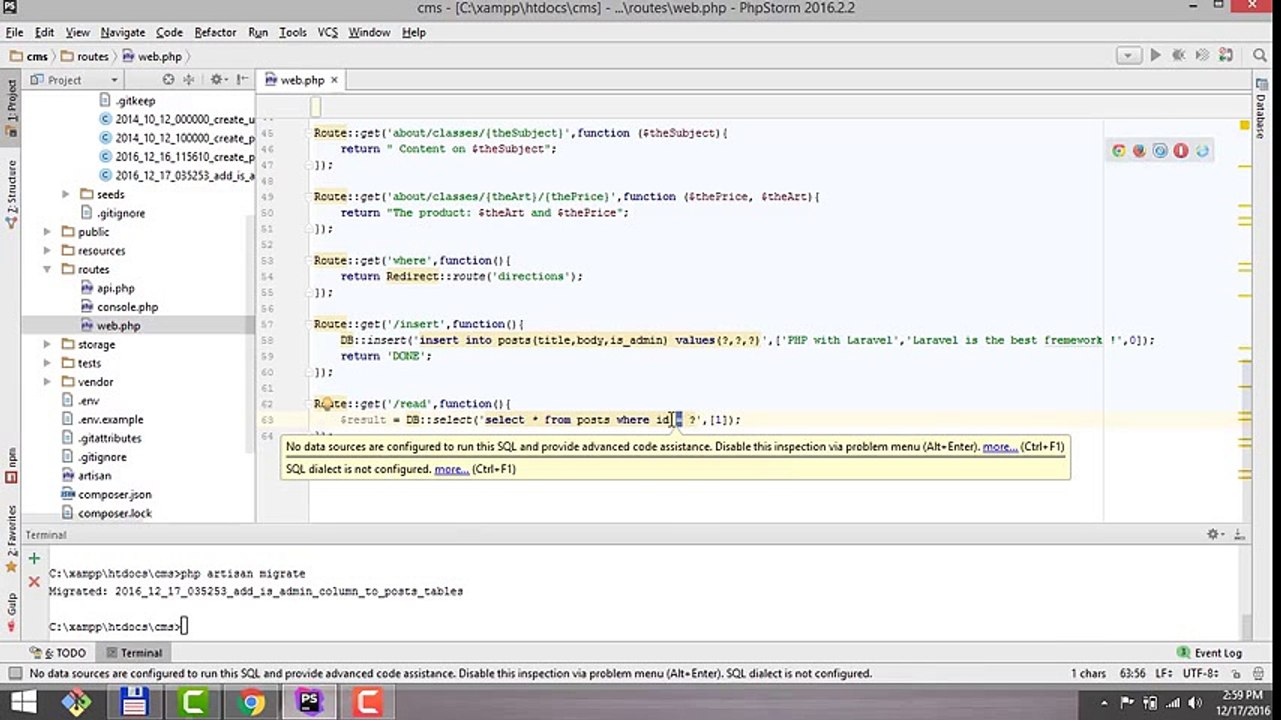This screenshot has height=720, width=1281.
Task: Toggle the Structure side panel
Action: click(11, 188)
